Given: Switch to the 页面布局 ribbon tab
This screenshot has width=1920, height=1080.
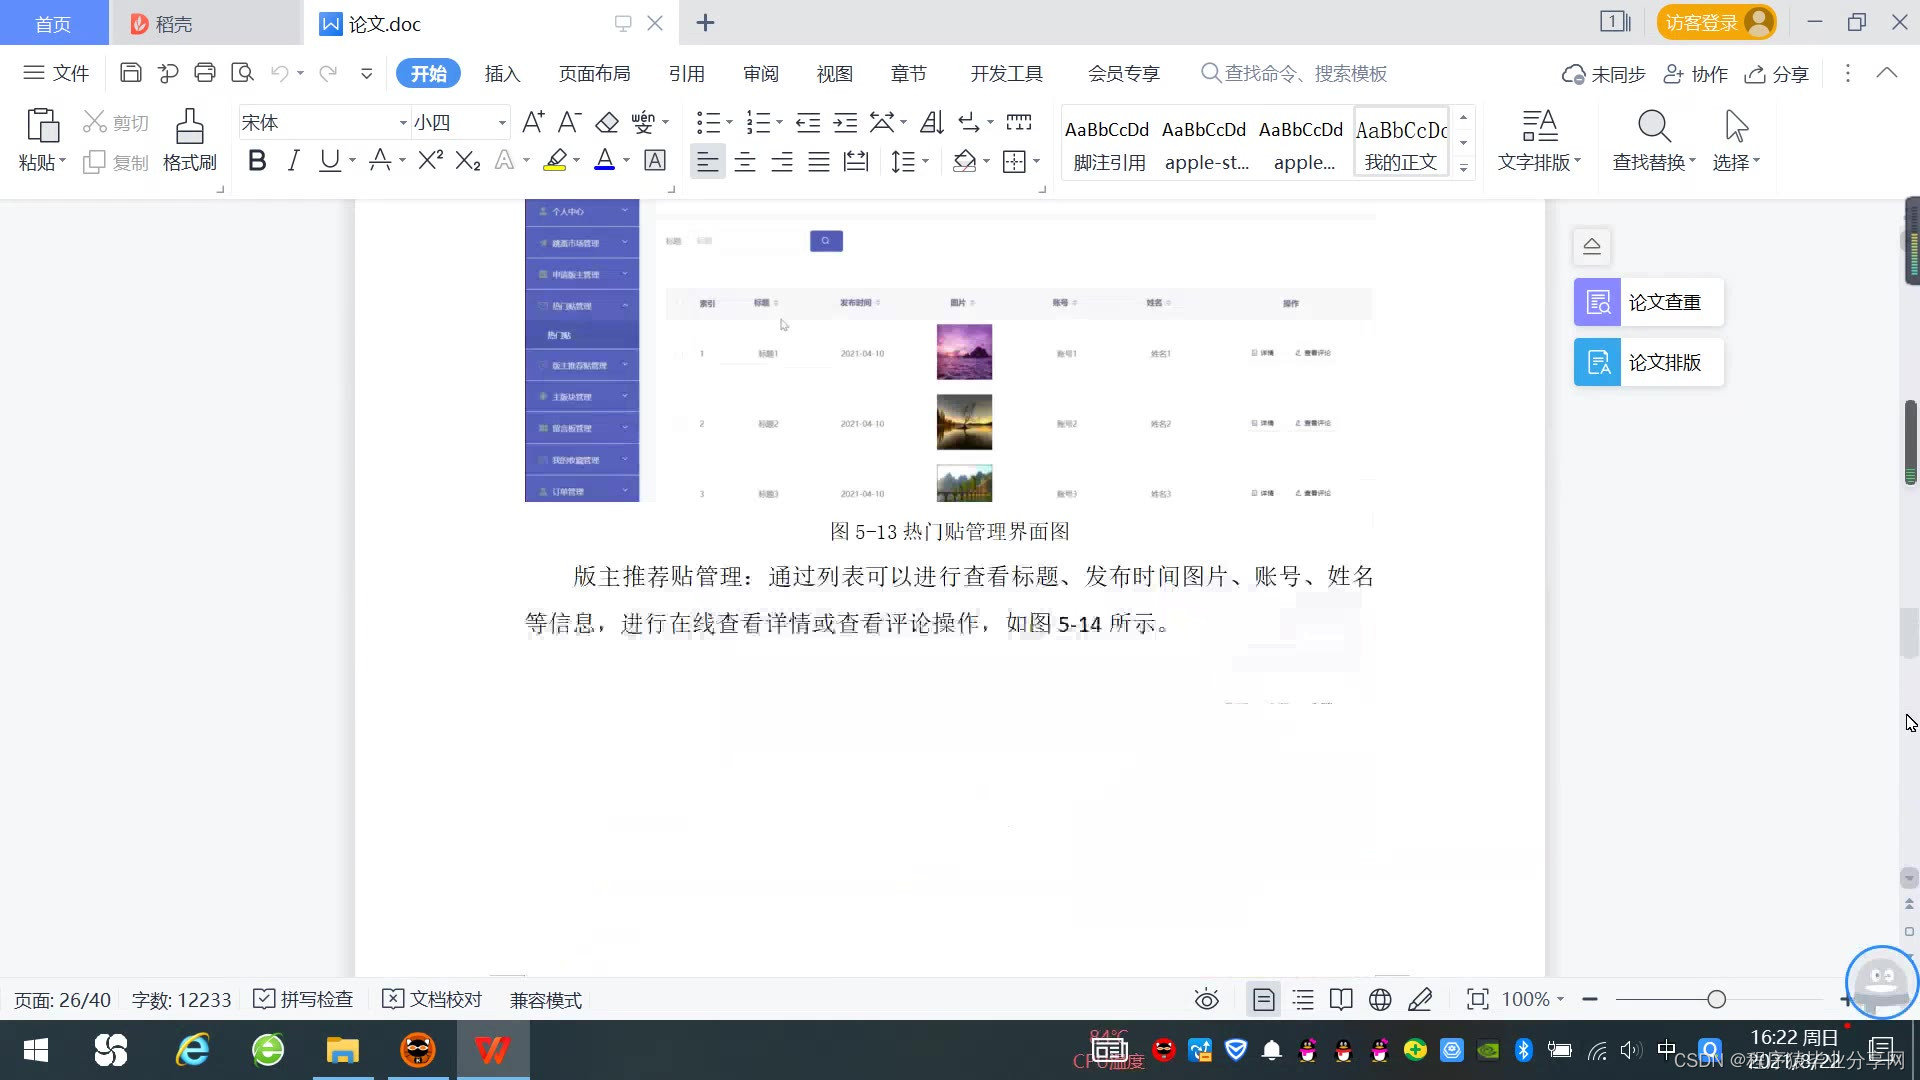Looking at the screenshot, I should tap(594, 73).
